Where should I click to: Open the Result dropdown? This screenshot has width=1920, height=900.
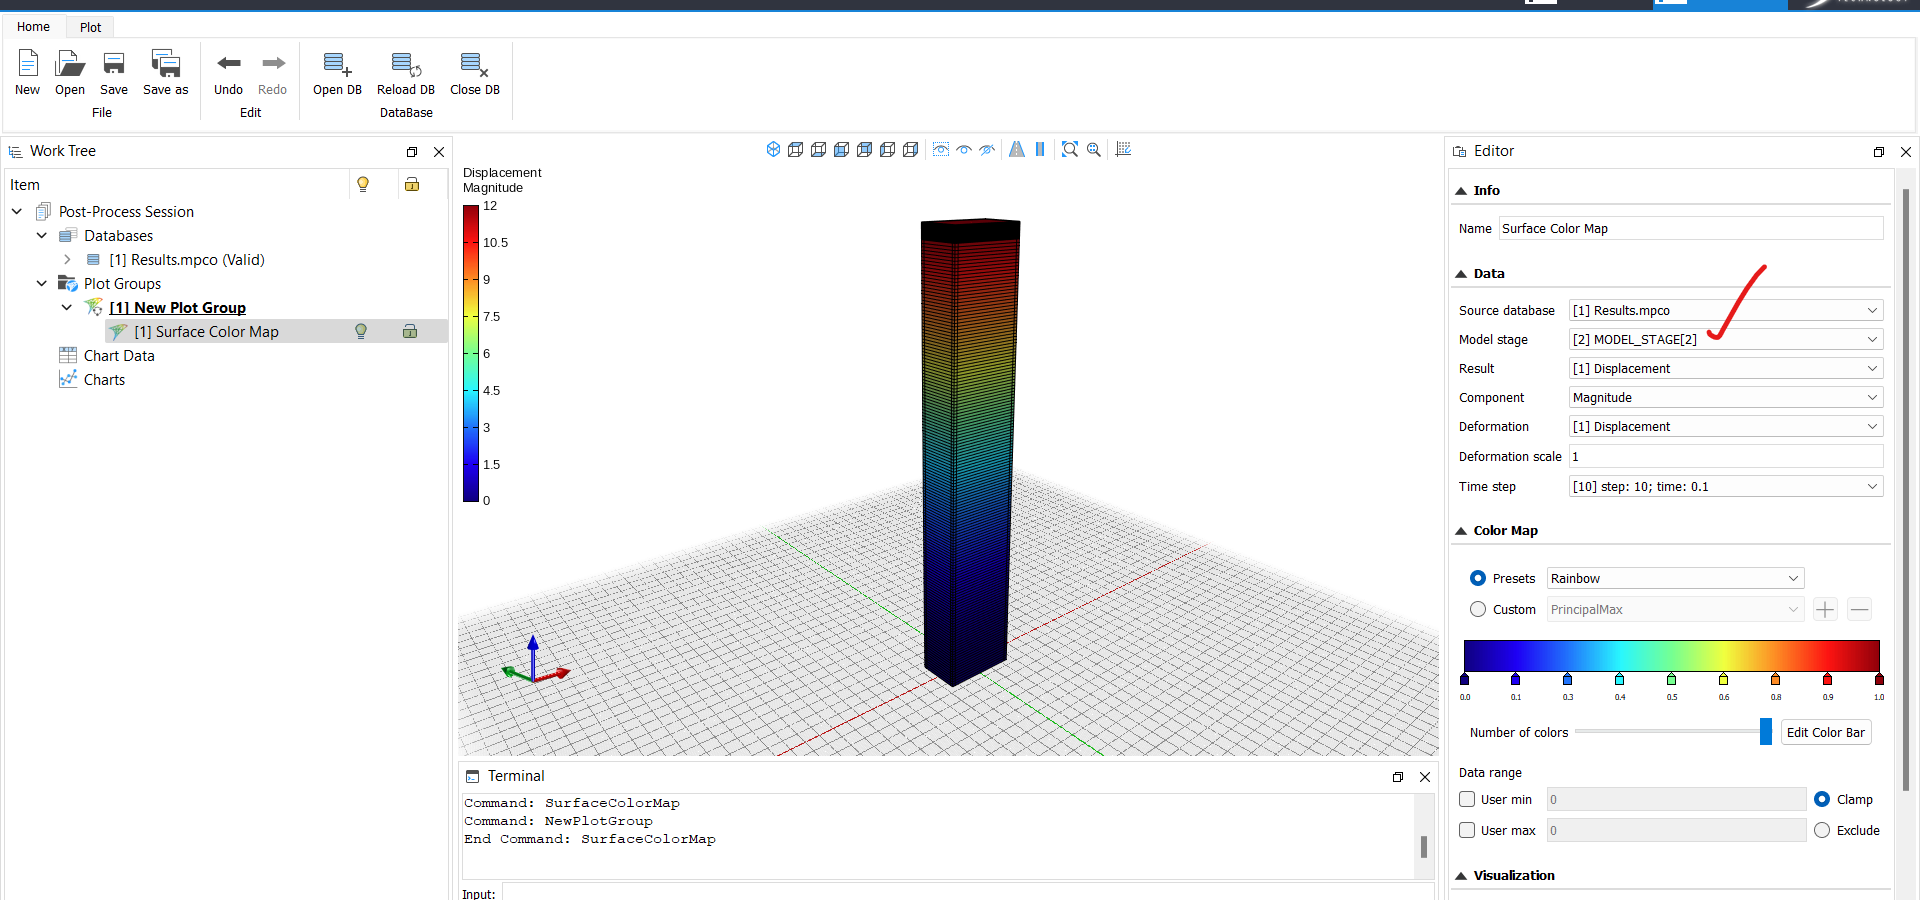[x=1726, y=368]
